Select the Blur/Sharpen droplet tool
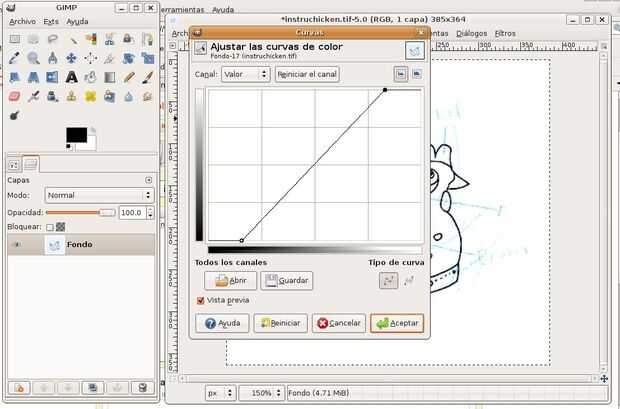This screenshot has height=409, width=620. tap(129, 96)
